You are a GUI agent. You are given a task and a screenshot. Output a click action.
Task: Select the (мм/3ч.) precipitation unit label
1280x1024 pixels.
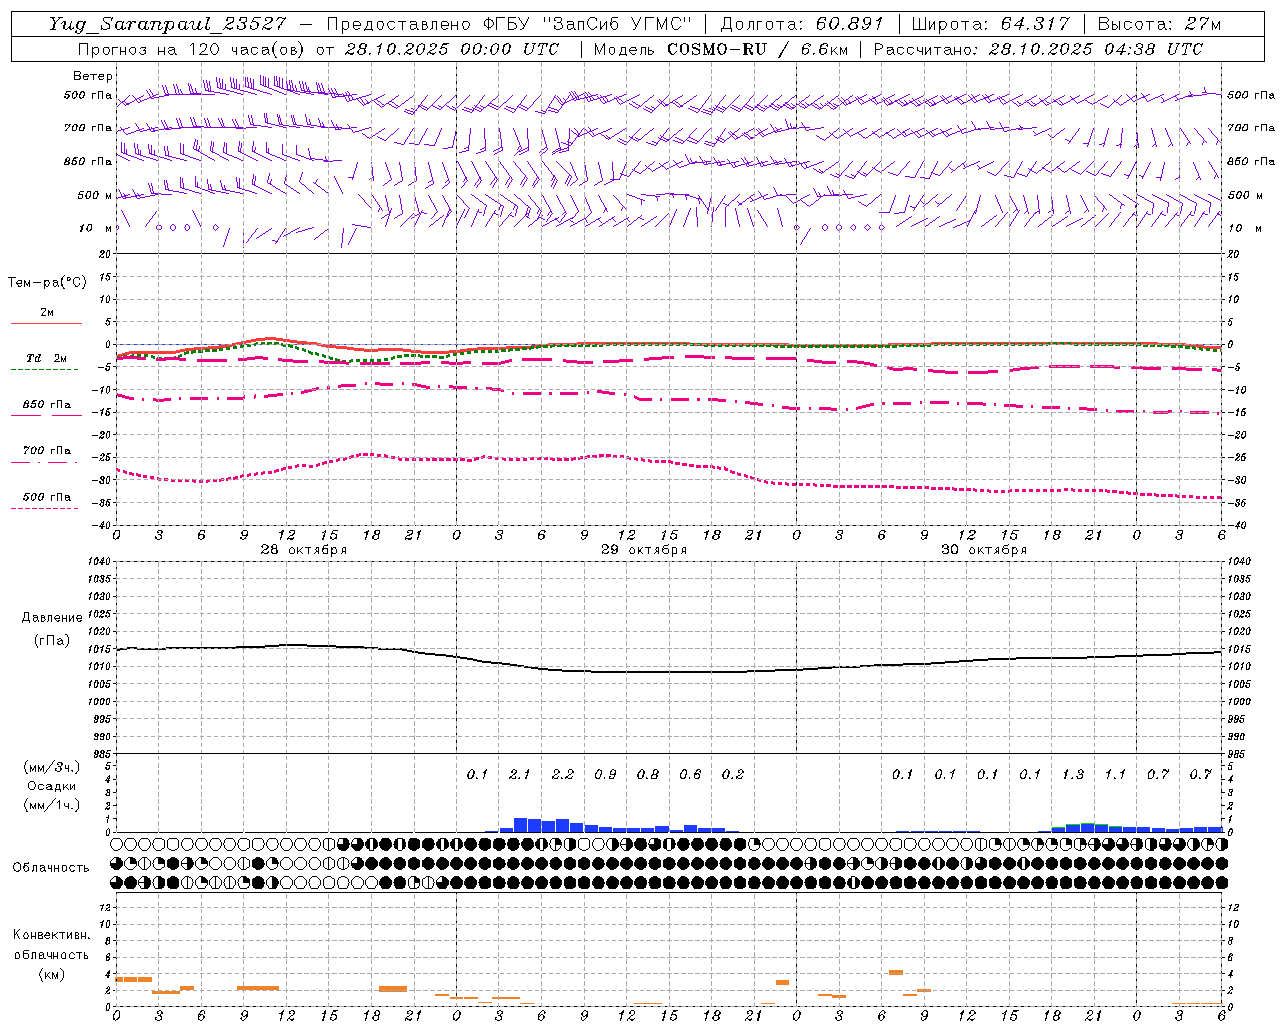tap(51, 767)
